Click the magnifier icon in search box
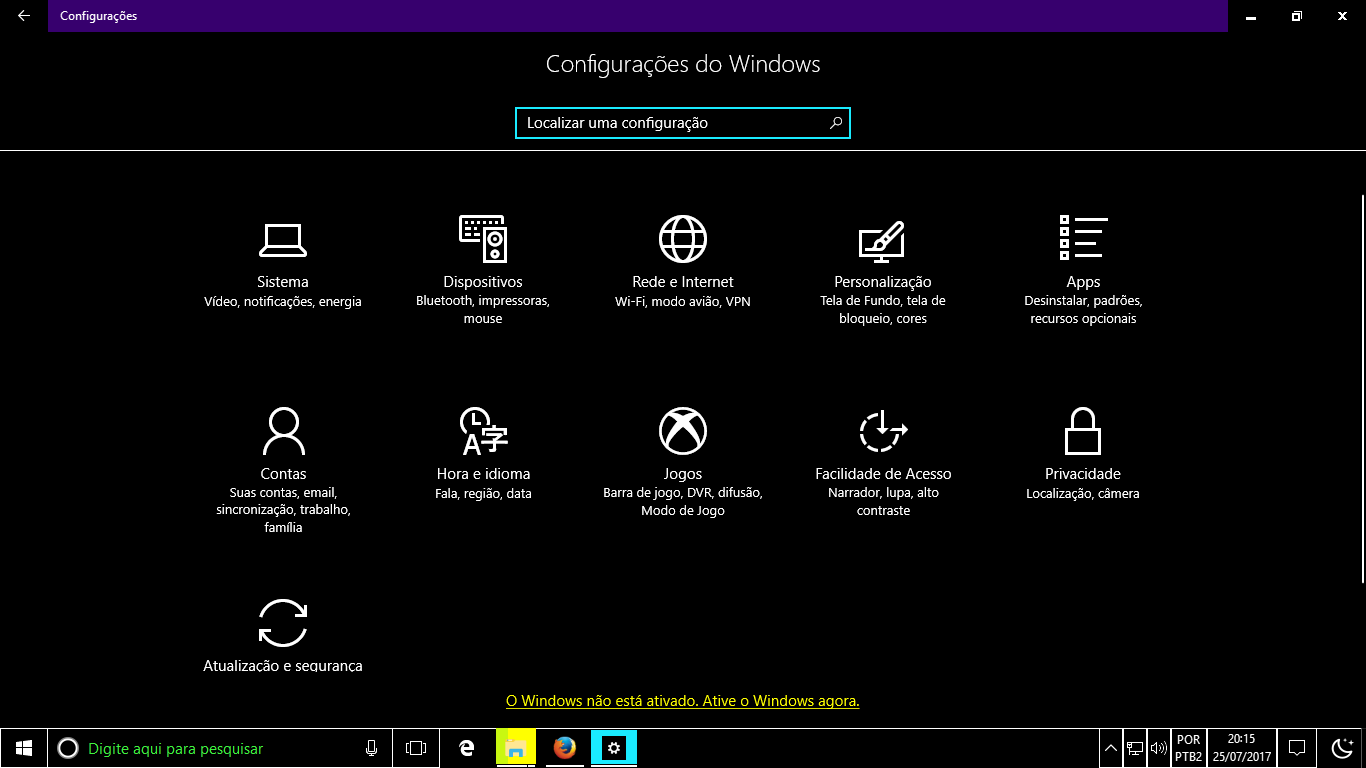The width and height of the screenshot is (1366, 768). [836, 123]
